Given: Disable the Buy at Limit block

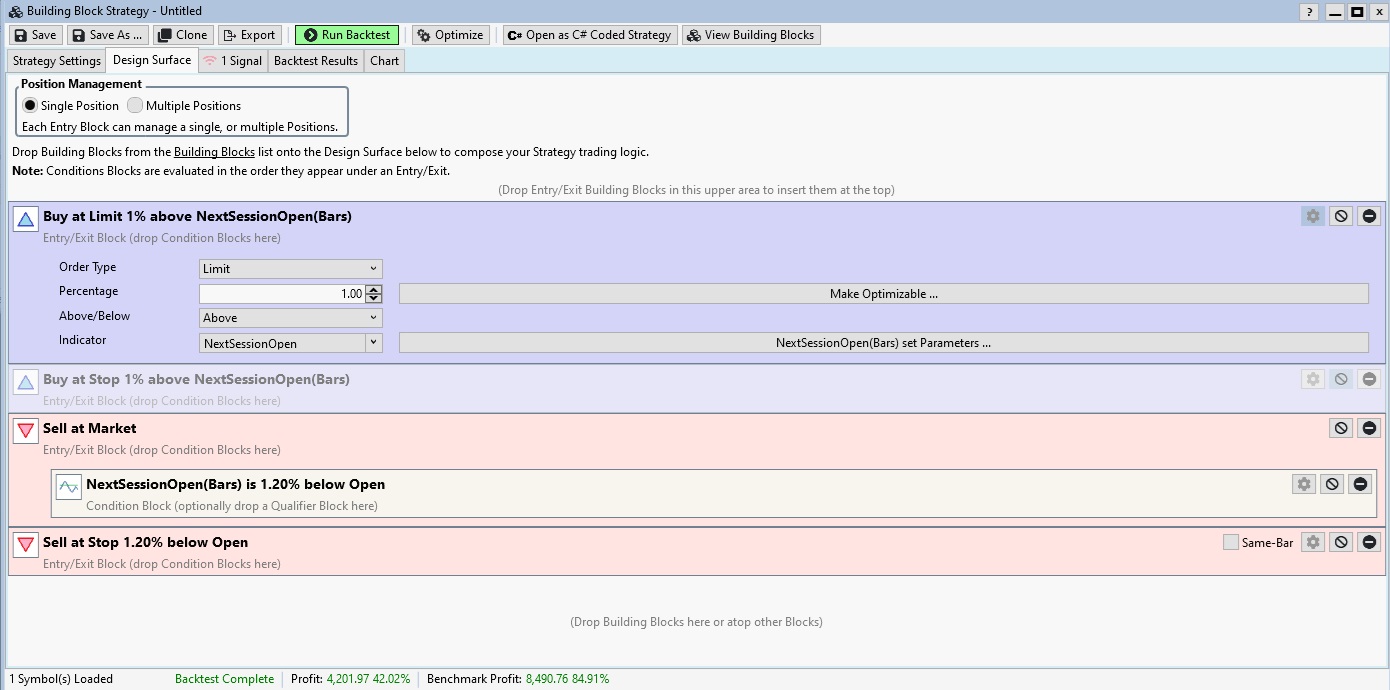Looking at the screenshot, I should (x=1341, y=216).
